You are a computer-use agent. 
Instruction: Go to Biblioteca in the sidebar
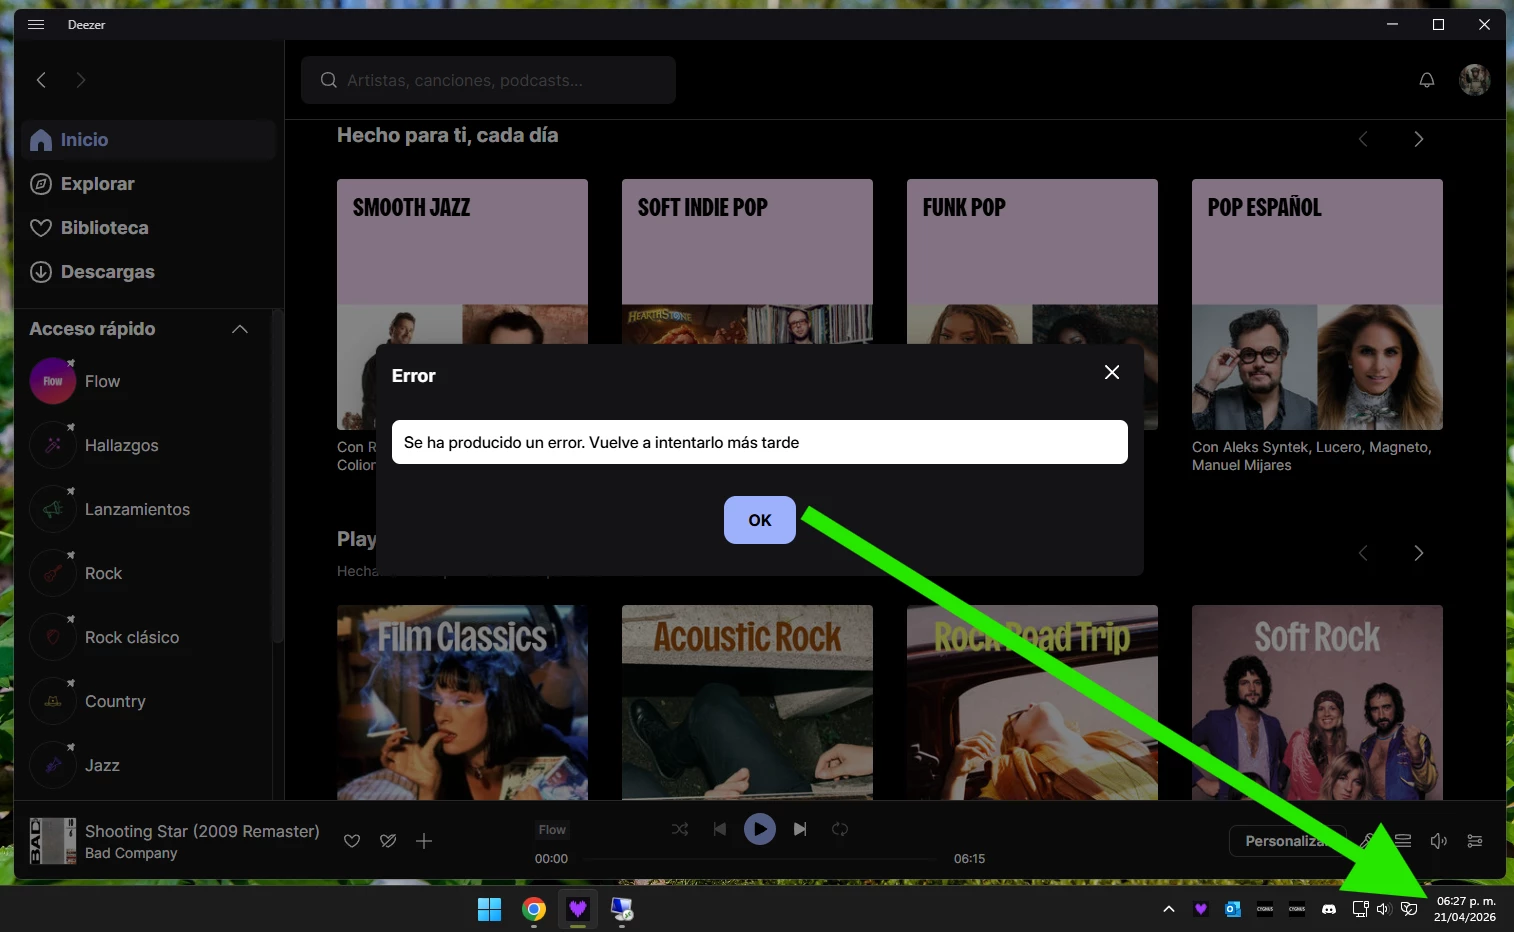(x=104, y=228)
